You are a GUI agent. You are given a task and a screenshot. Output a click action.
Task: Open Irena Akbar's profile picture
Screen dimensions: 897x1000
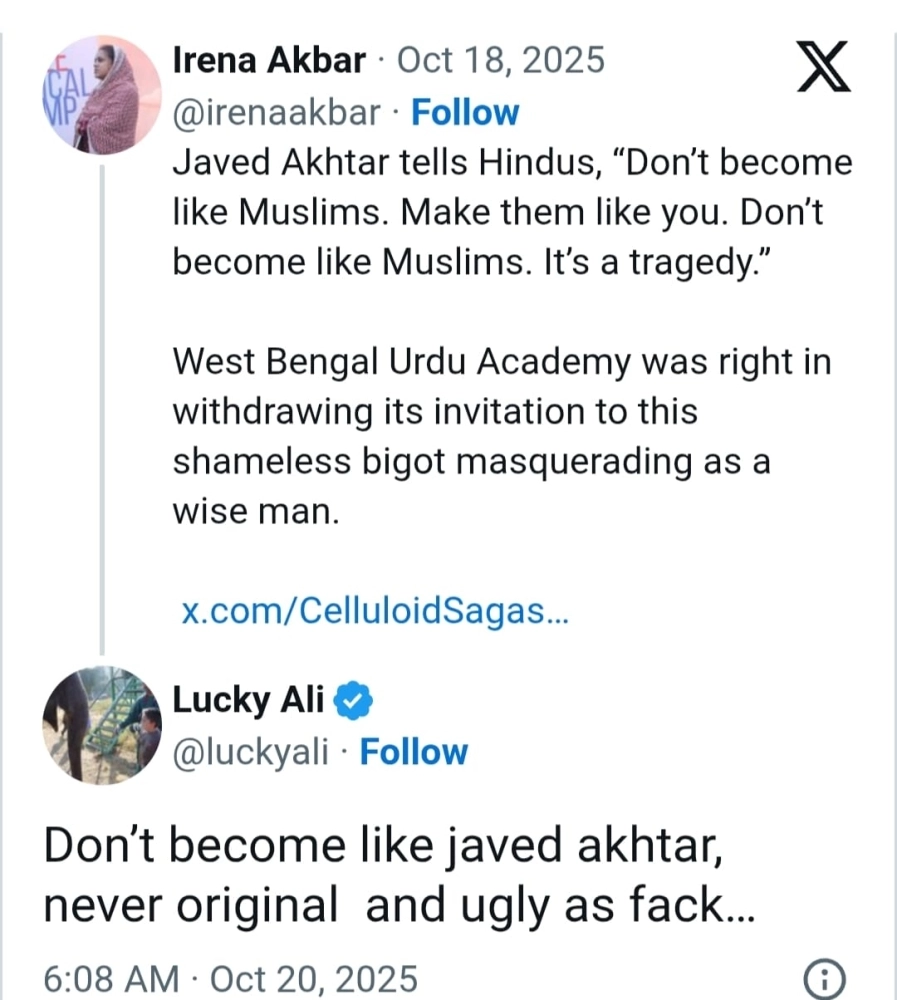click(101, 97)
